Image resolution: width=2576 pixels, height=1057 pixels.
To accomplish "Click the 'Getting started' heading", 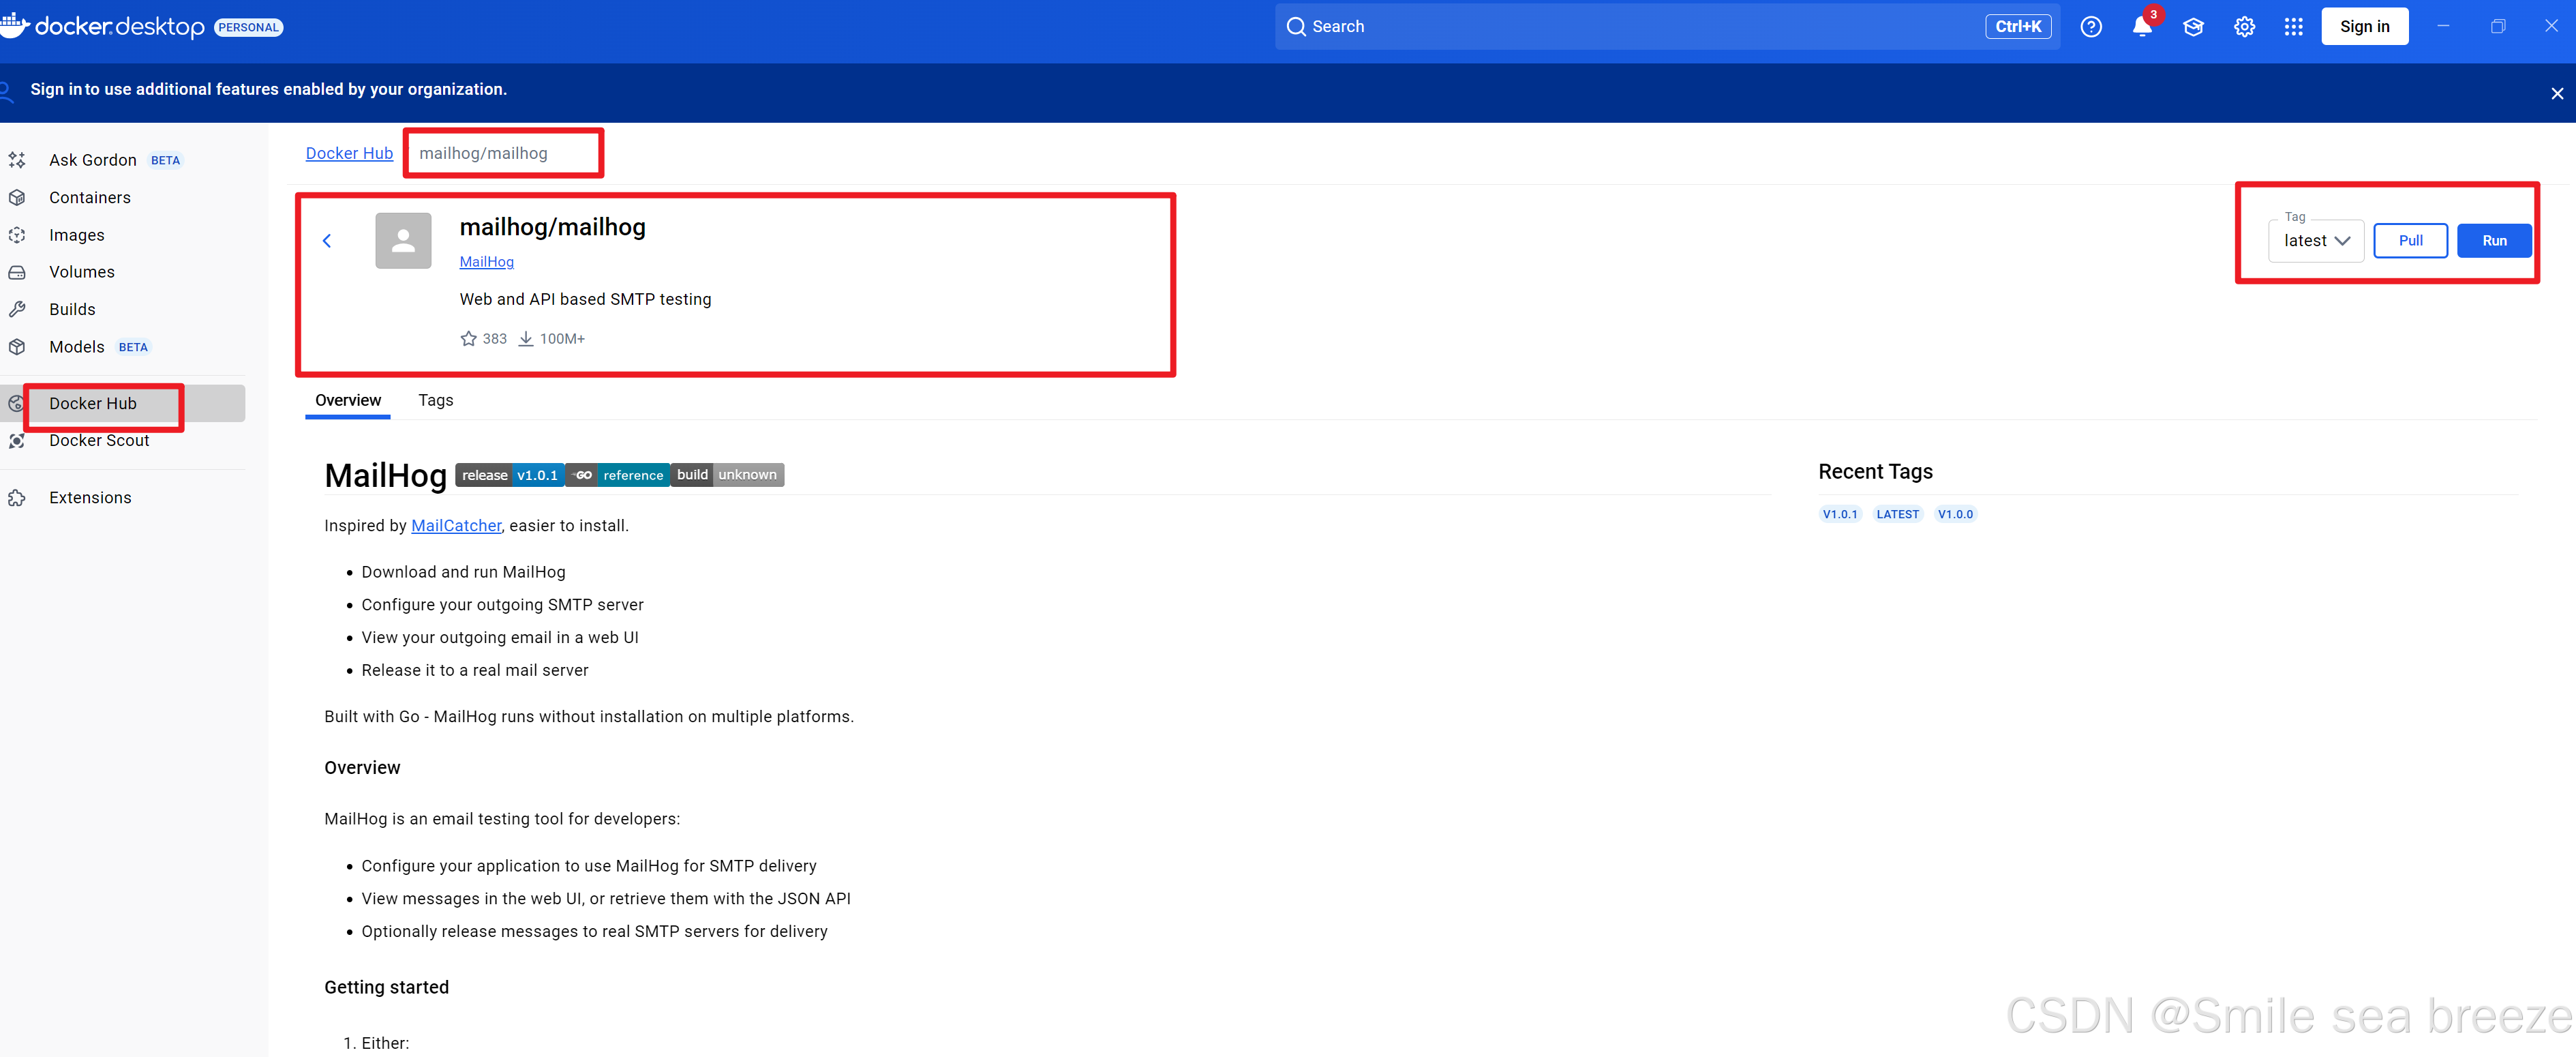I will pyautogui.click(x=386, y=988).
